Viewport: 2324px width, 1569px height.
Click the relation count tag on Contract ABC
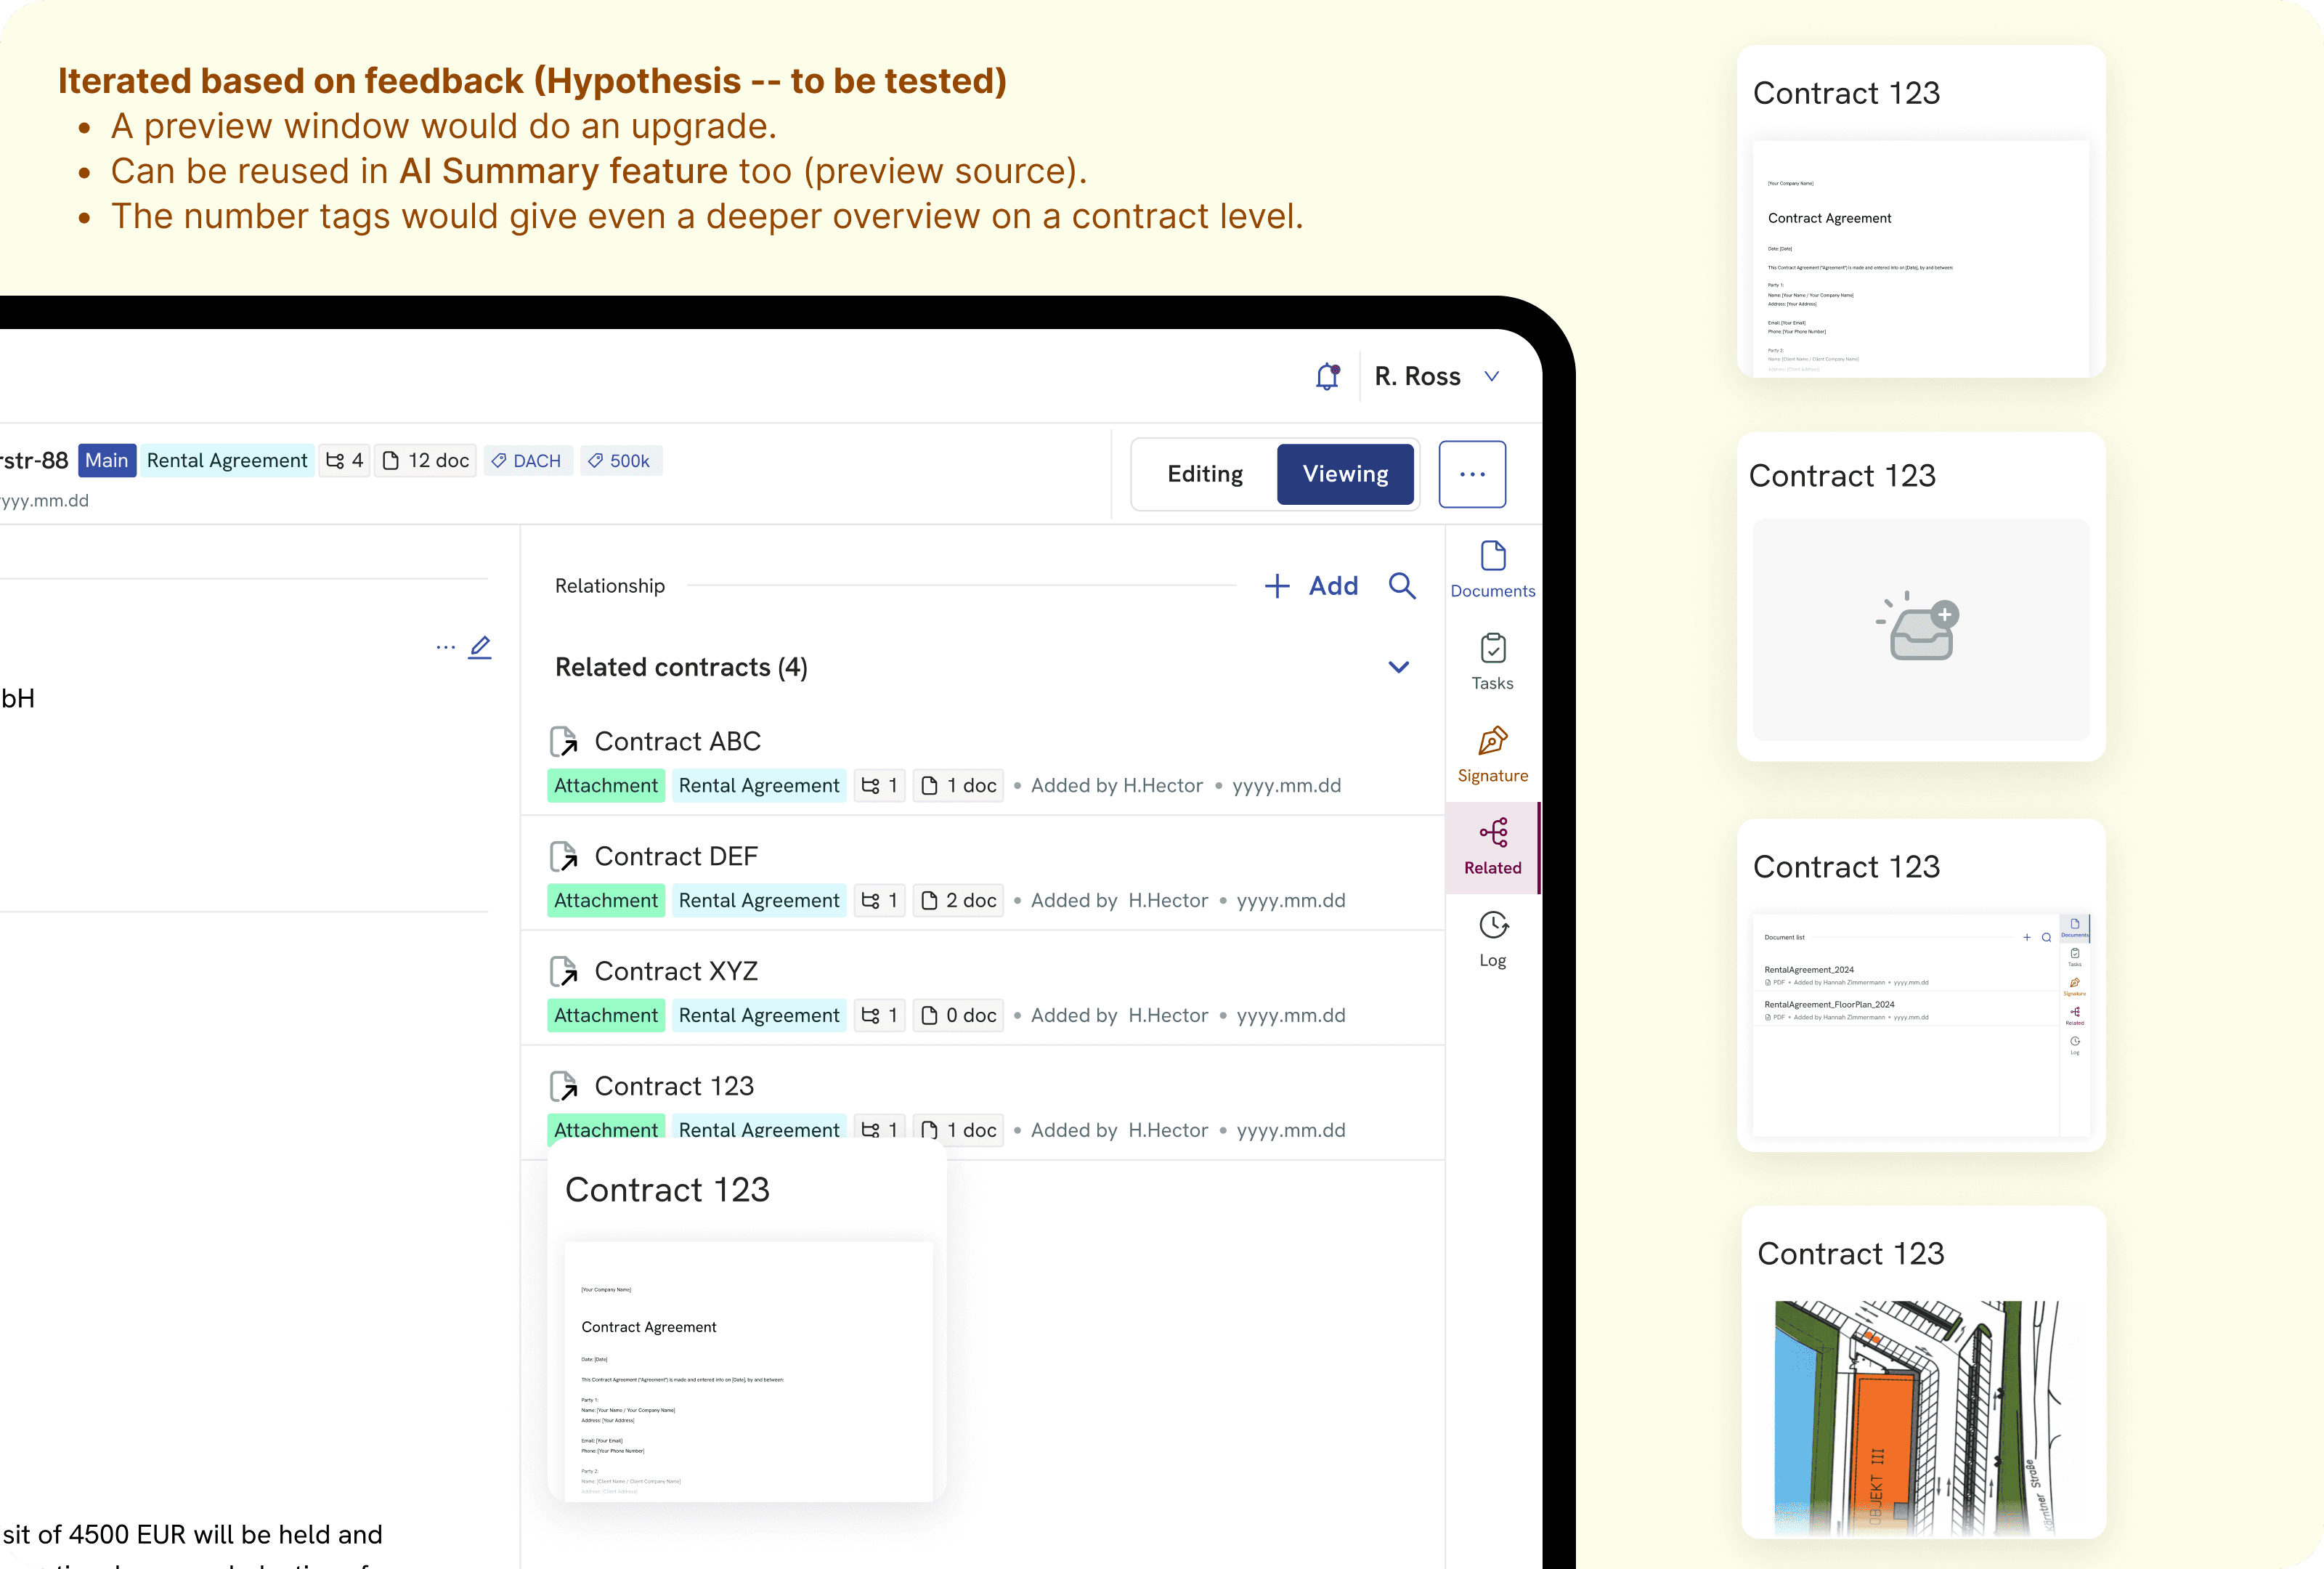point(880,786)
